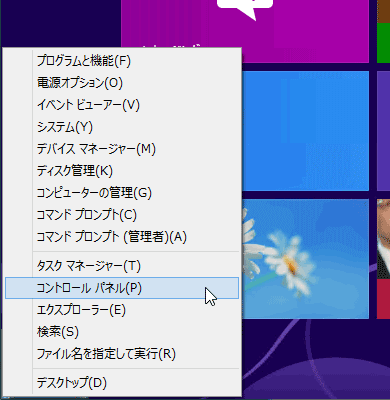The image size is (390, 400).
Task: Launch デバイス マネージャー(M)
Action: 122,149
